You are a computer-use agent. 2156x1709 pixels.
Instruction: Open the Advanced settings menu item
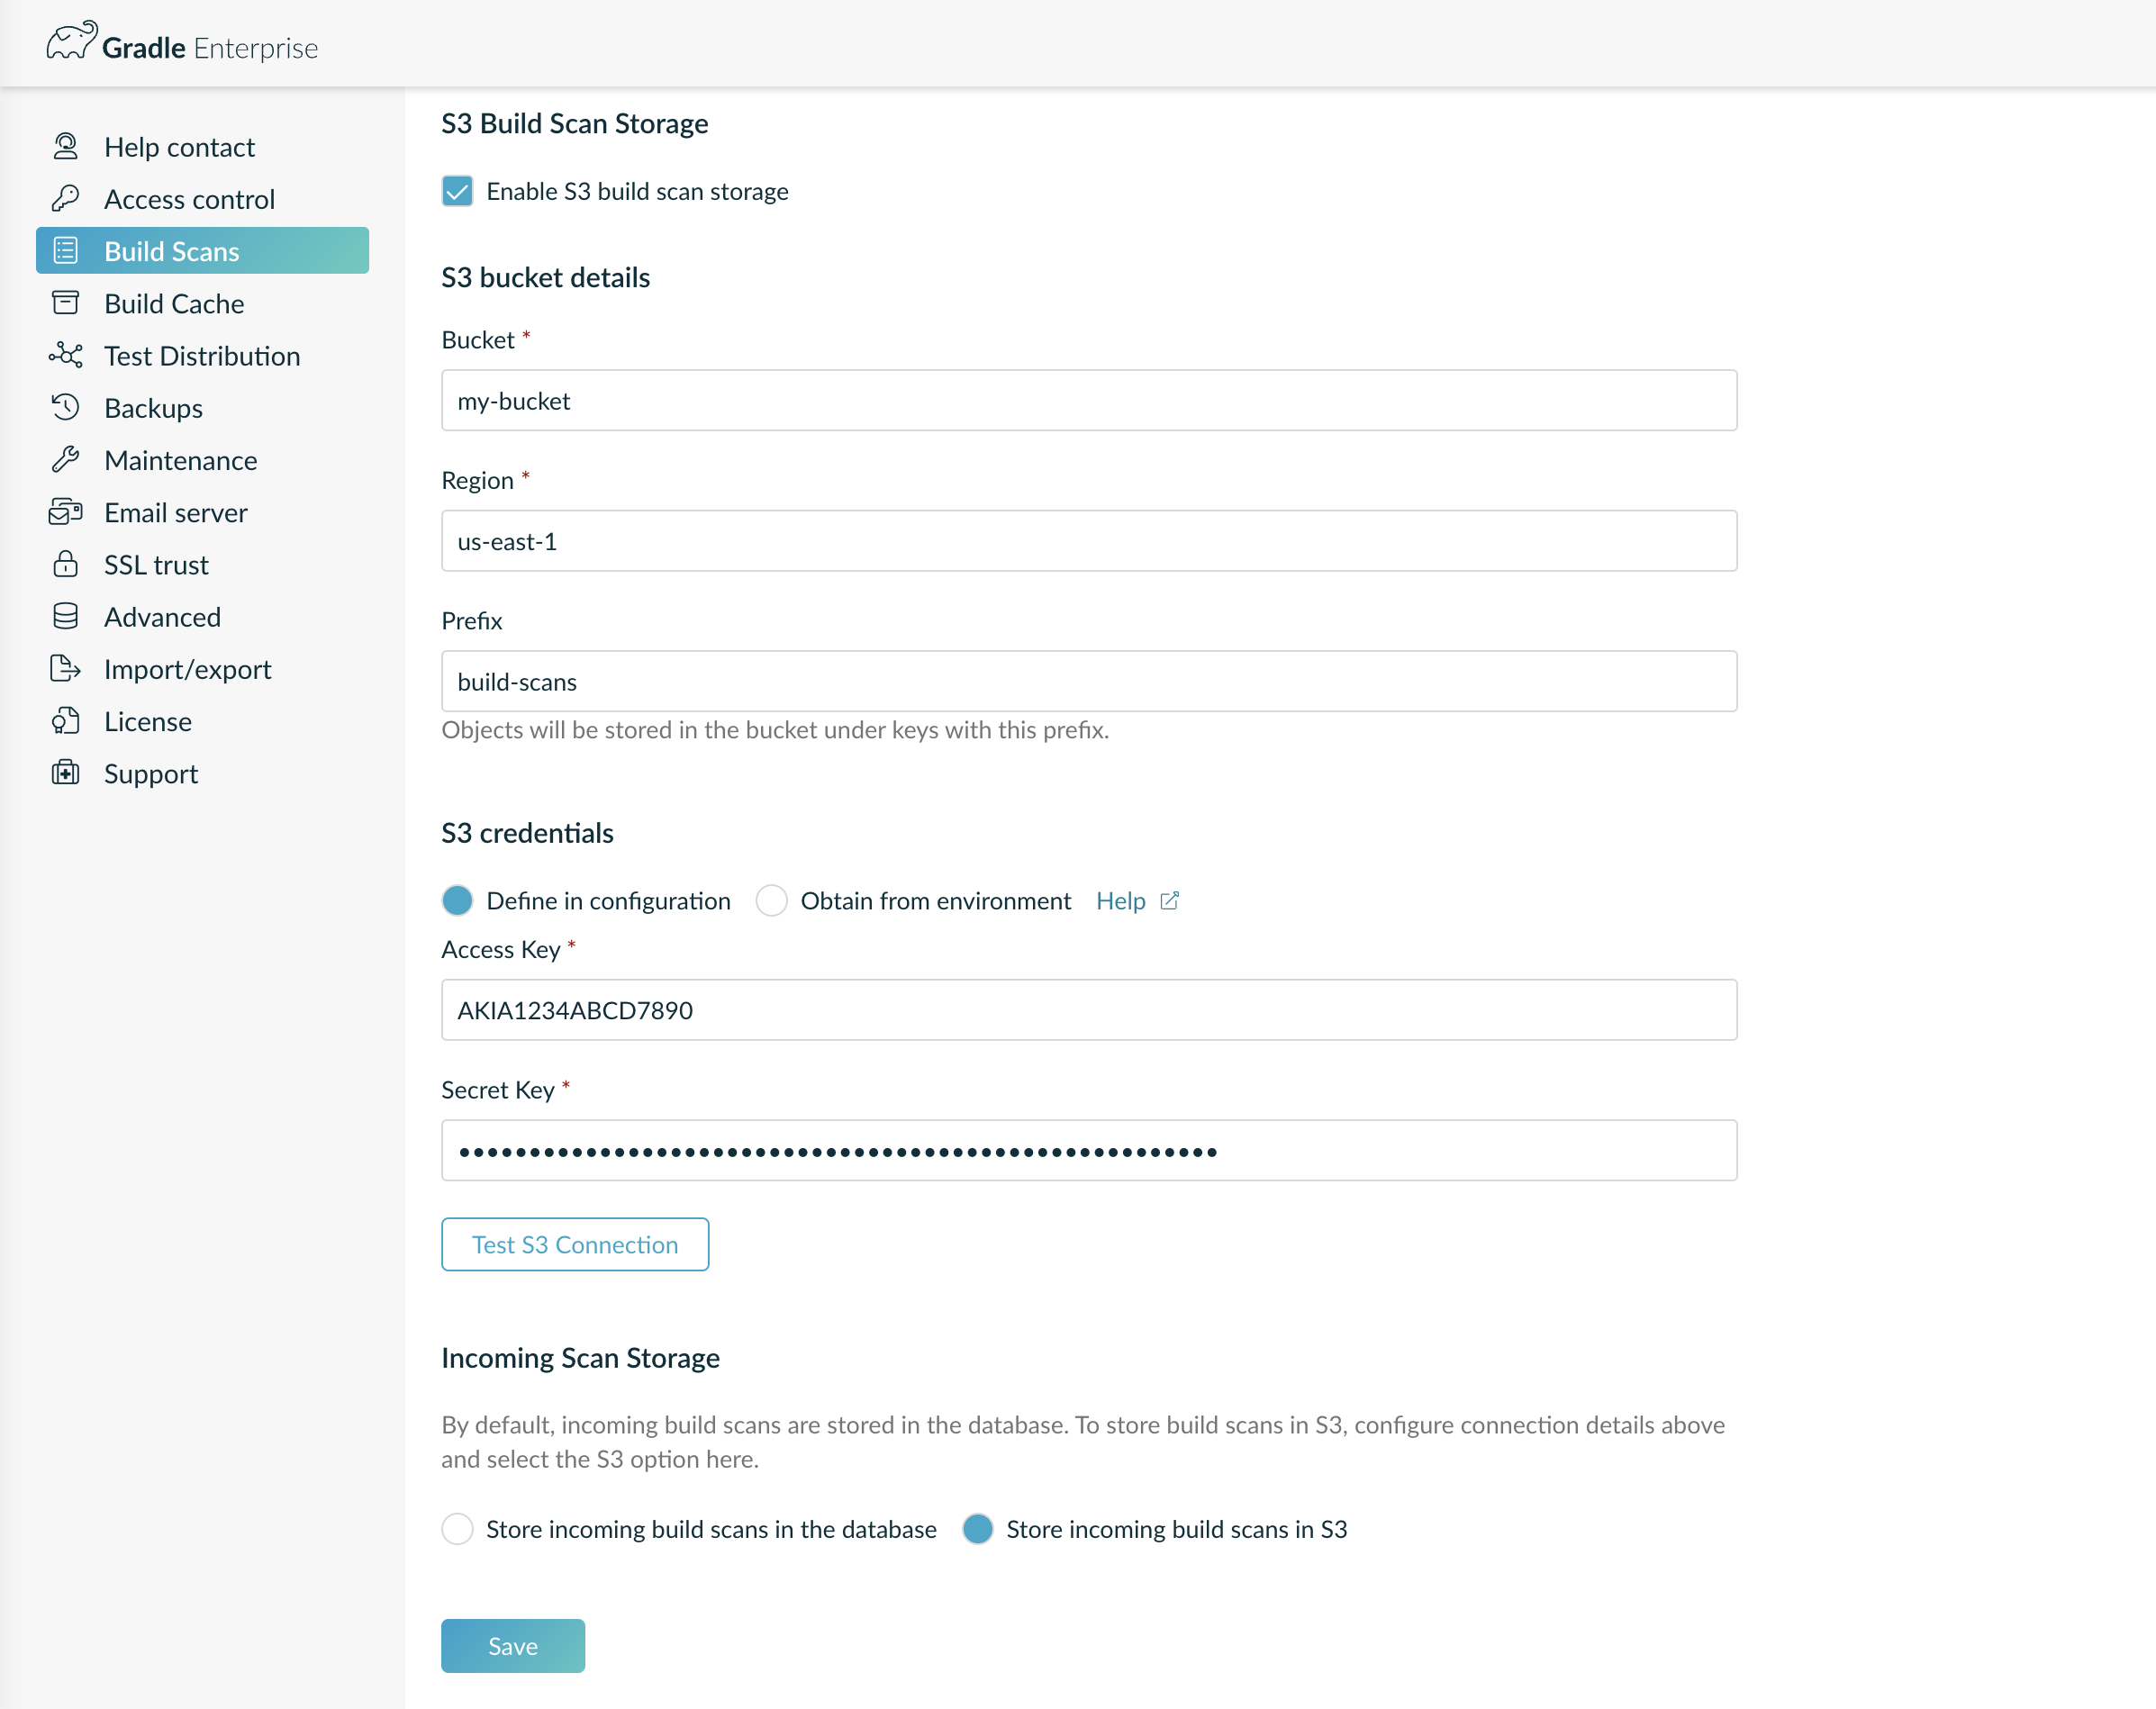[x=162, y=617]
